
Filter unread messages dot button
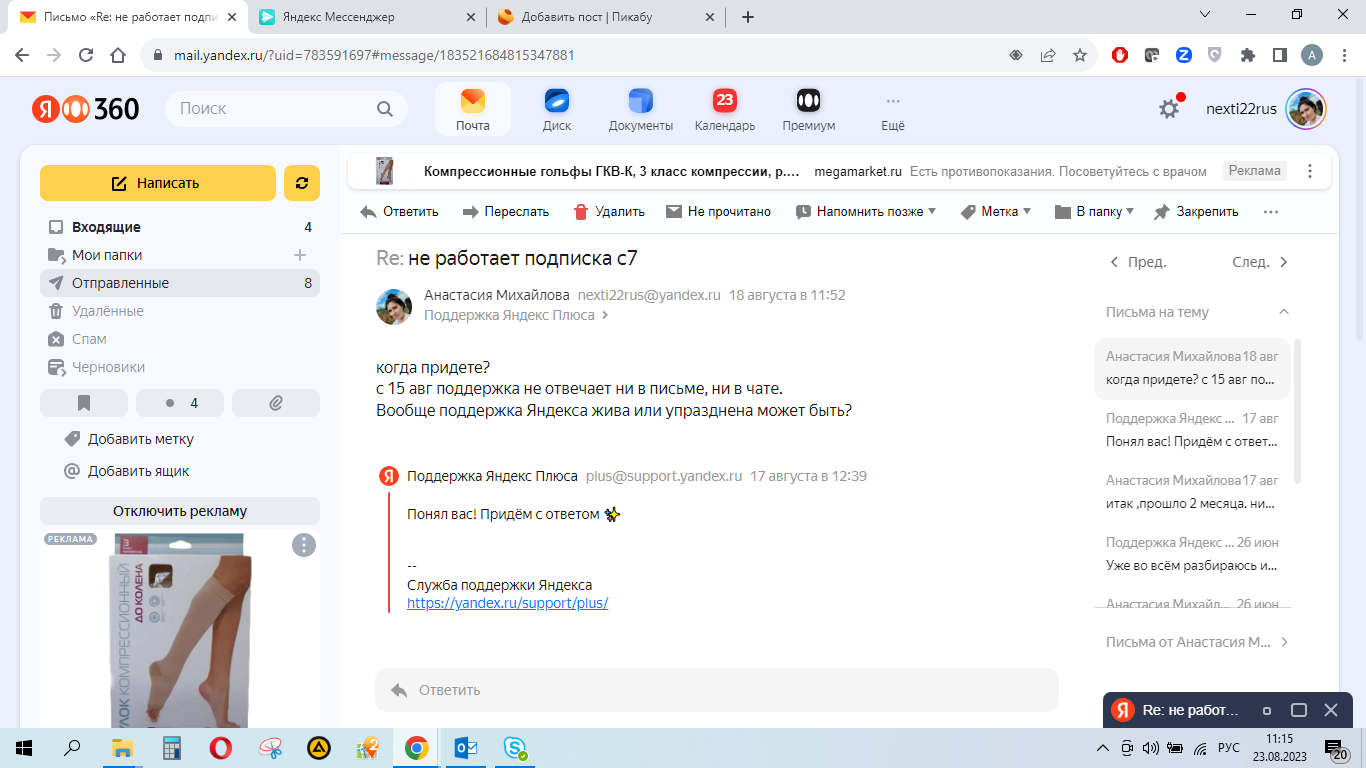coord(180,403)
